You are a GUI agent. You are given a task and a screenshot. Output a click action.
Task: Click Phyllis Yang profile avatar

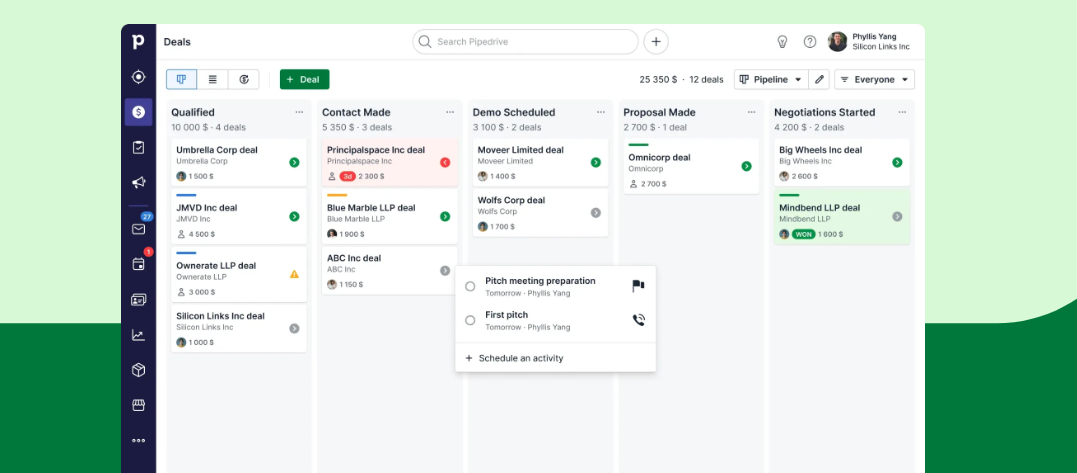(837, 42)
